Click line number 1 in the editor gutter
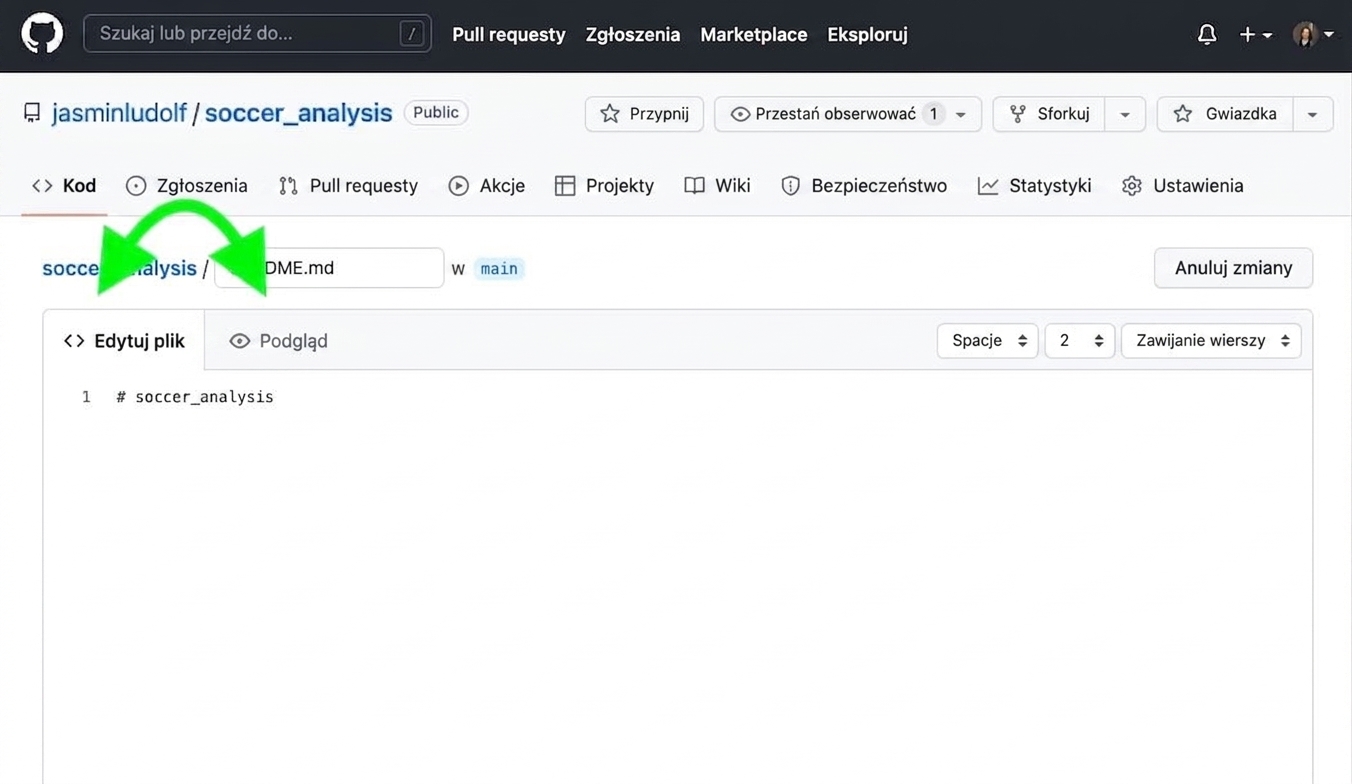The height and width of the screenshot is (784, 1352). pos(86,397)
